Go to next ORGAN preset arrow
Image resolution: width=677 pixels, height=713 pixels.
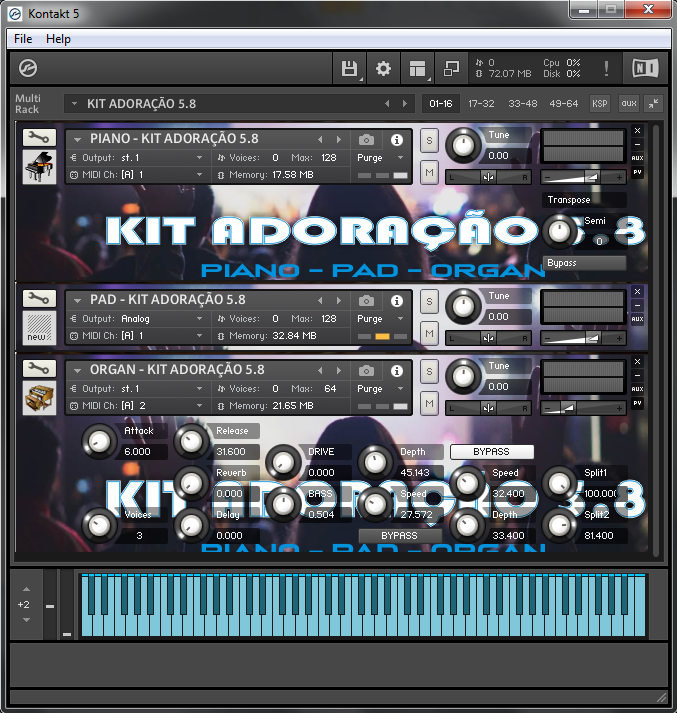point(339,371)
